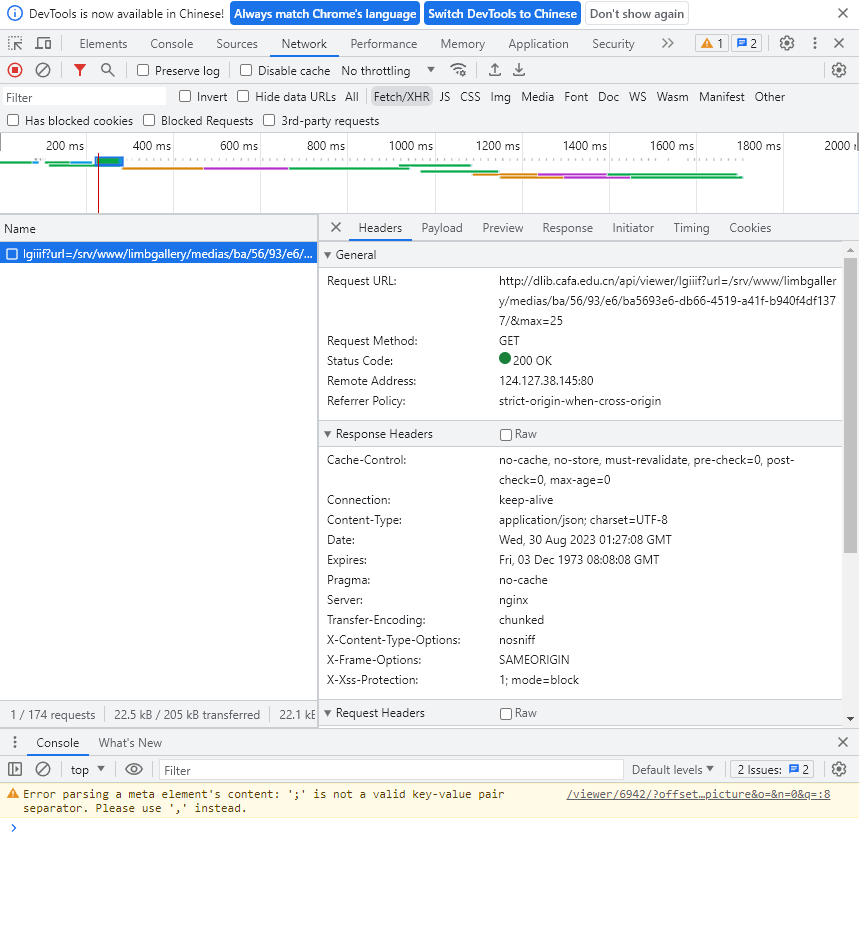859x928 pixels.
Task: Click the Import HAR file upload icon
Action: (x=495, y=70)
